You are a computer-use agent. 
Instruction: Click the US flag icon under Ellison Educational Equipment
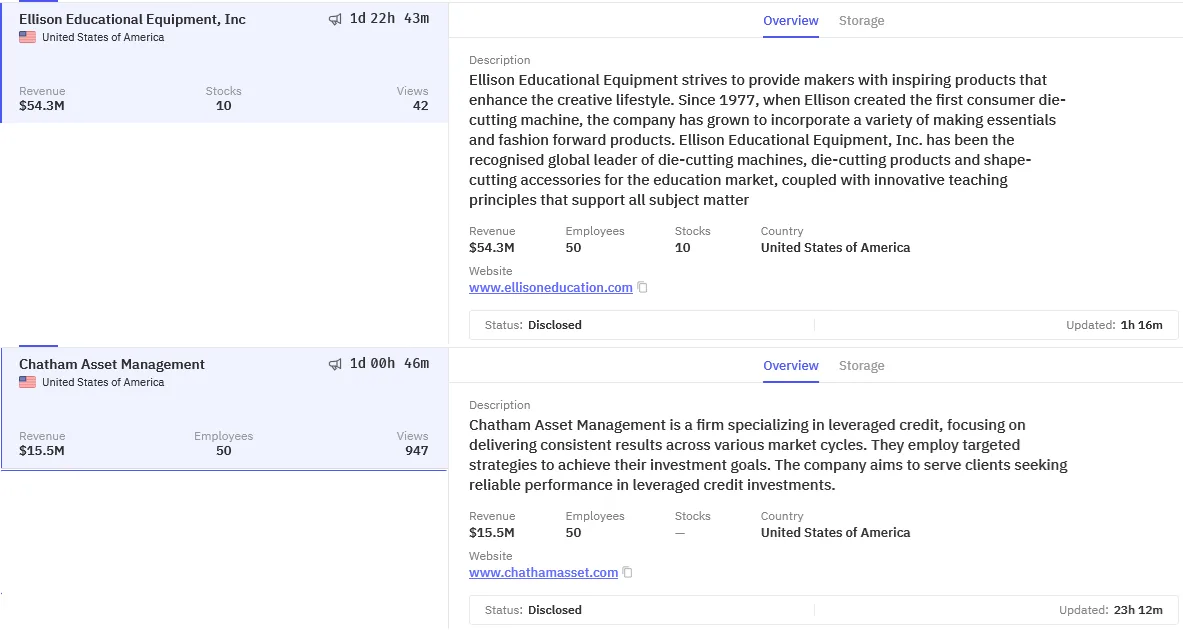(26, 37)
